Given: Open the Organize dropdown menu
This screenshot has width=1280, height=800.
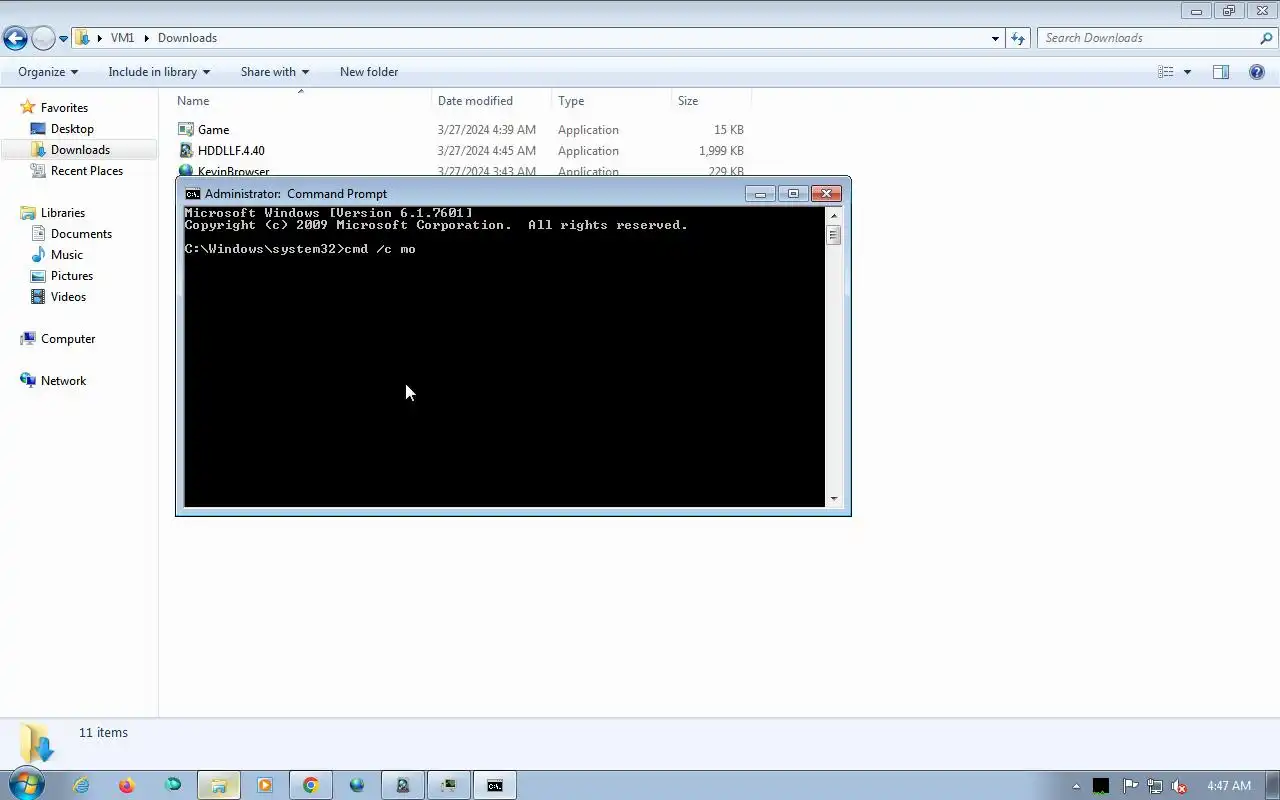Looking at the screenshot, I should (48, 72).
